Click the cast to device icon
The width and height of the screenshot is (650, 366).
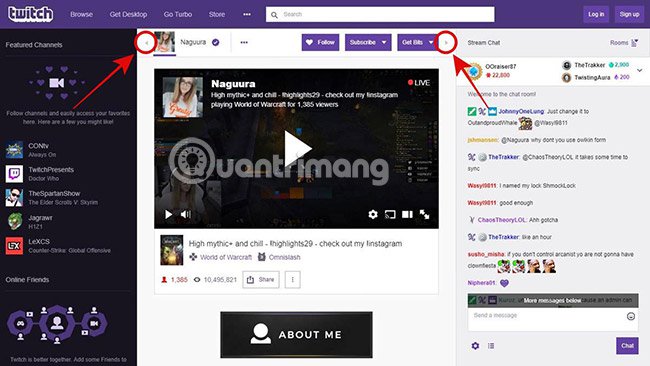pyautogui.click(x=390, y=214)
